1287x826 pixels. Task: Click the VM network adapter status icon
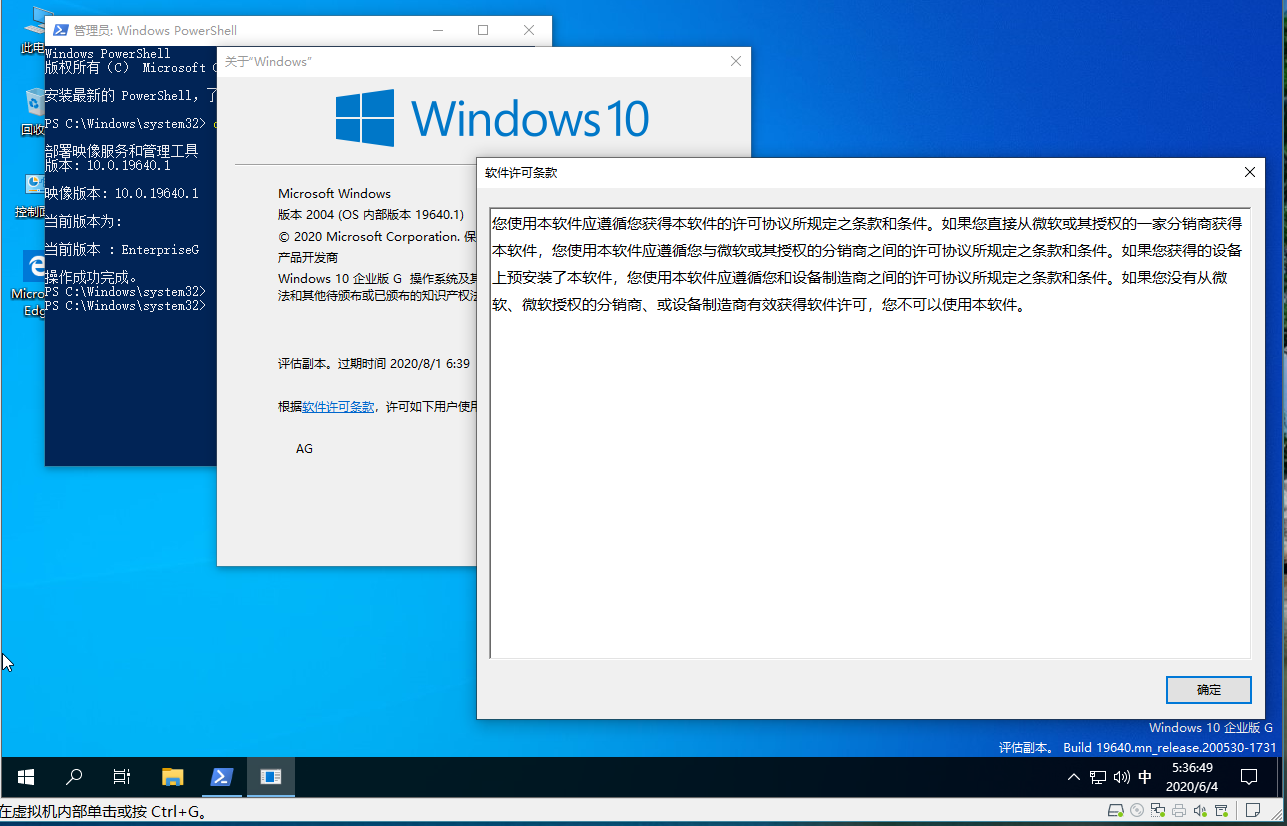tap(1158, 811)
